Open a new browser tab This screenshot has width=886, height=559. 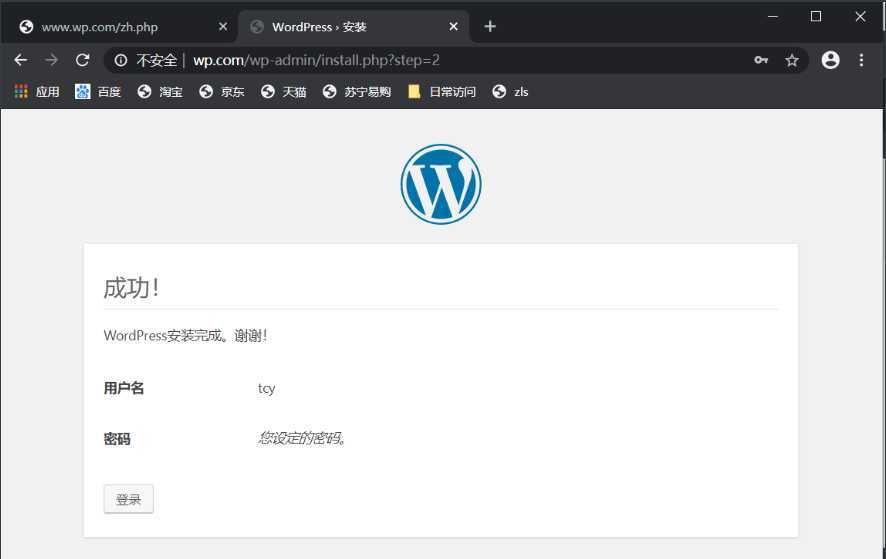tap(490, 27)
